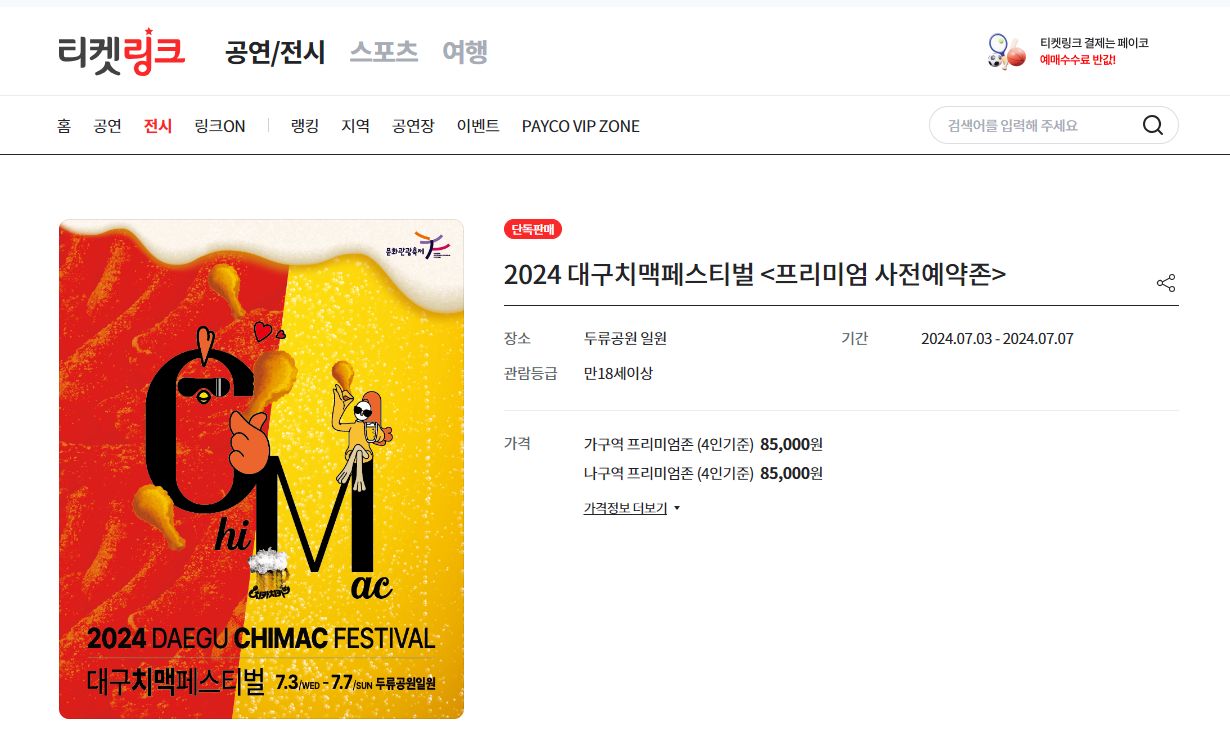The width and height of the screenshot is (1230, 743).
Task: Switch to the 스포츠 category
Action: click(383, 52)
